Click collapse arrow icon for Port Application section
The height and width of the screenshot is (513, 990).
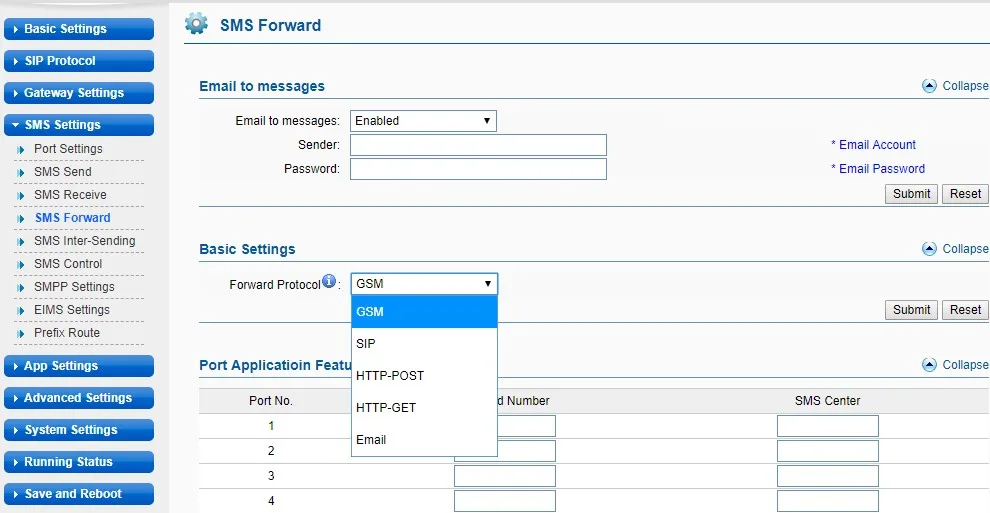pos(929,365)
